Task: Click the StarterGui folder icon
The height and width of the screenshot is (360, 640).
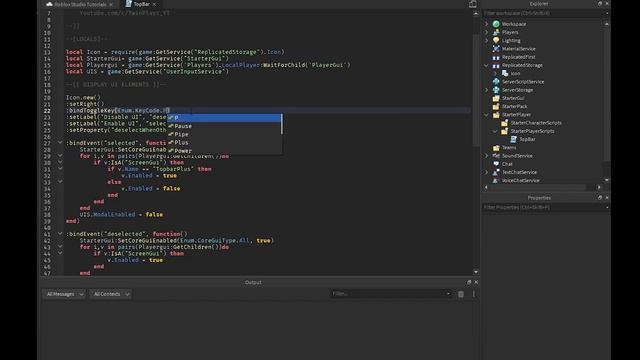Action: pos(496,98)
